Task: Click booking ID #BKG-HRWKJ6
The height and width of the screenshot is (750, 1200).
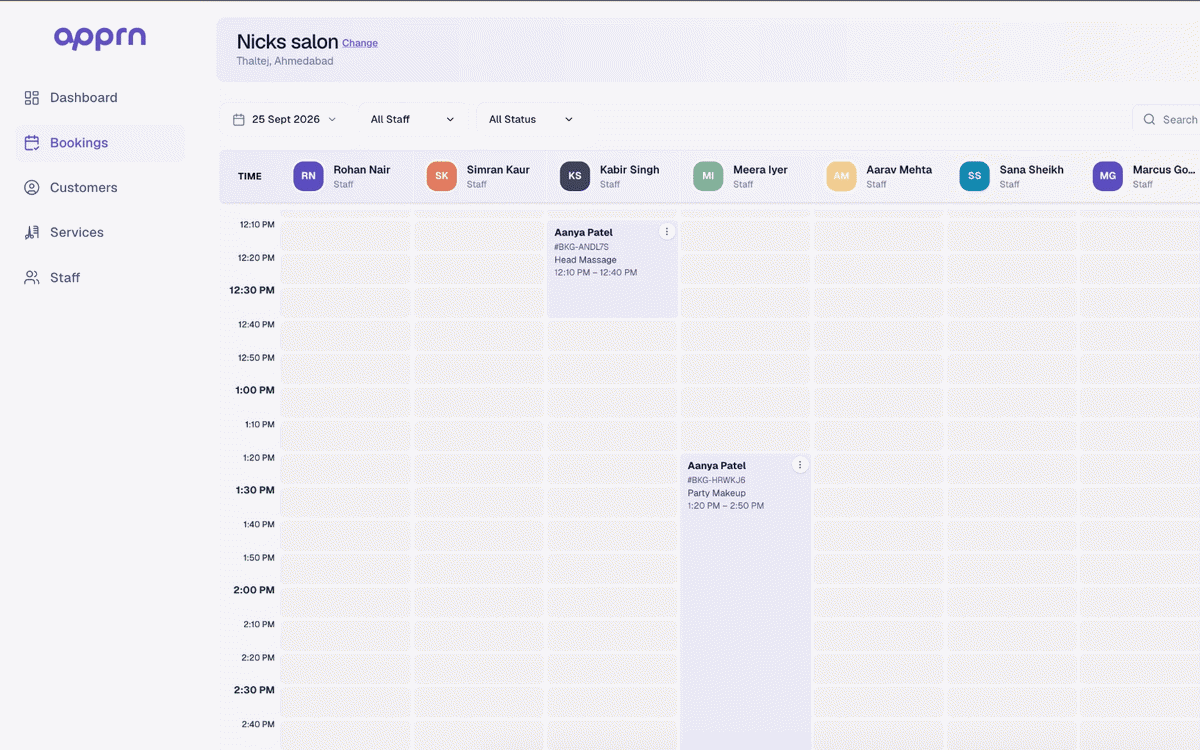Action: pos(716,480)
